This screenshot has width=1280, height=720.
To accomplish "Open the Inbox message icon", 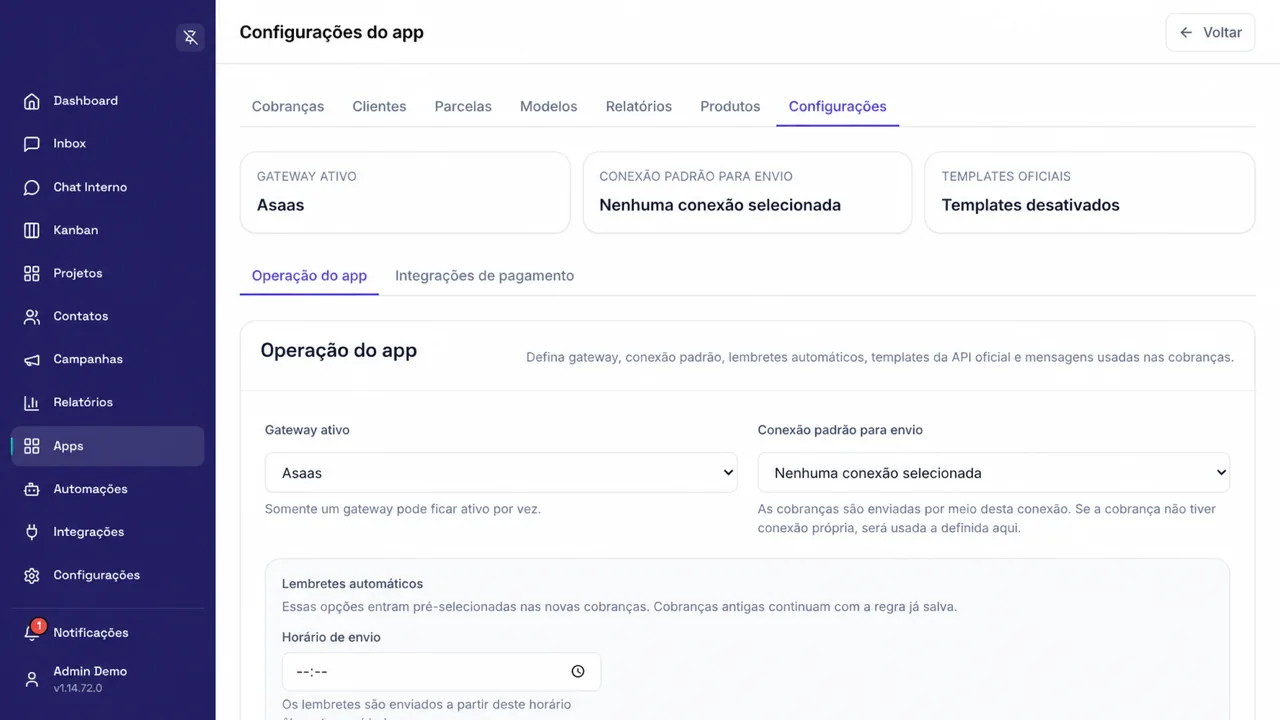I will coord(32,144).
